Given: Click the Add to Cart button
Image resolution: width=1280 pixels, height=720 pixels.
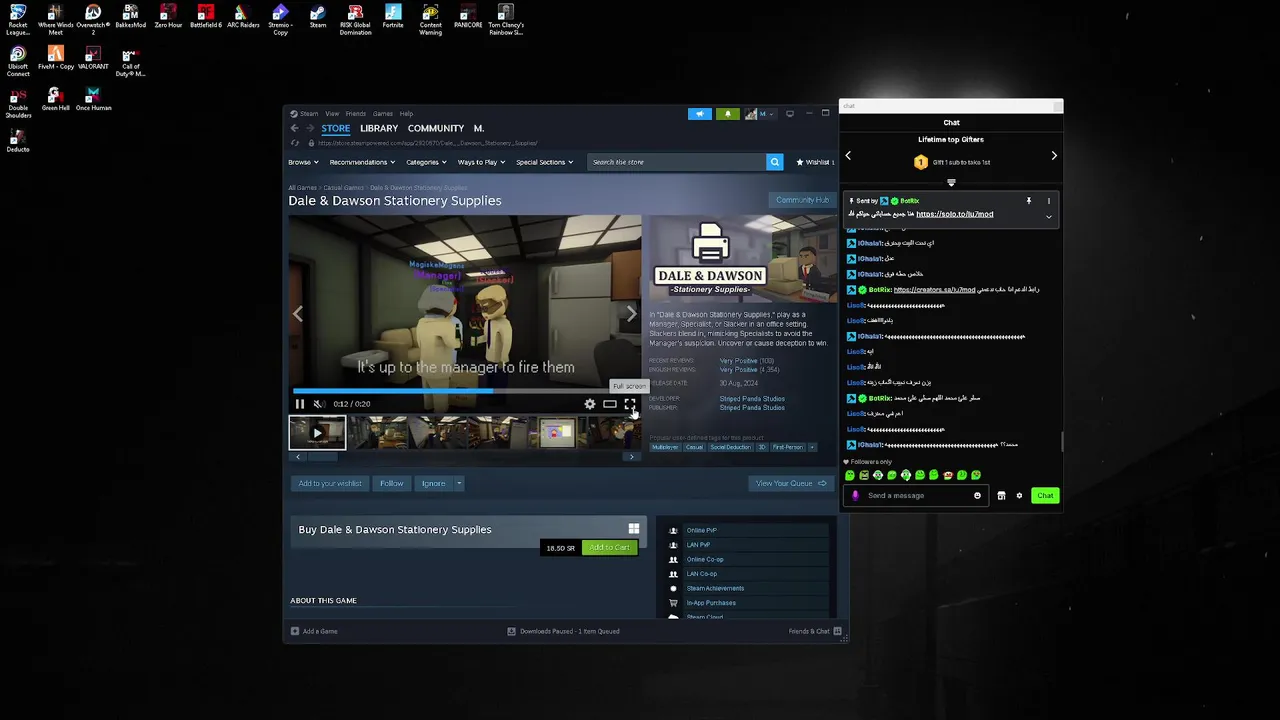Looking at the screenshot, I should coord(609,548).
